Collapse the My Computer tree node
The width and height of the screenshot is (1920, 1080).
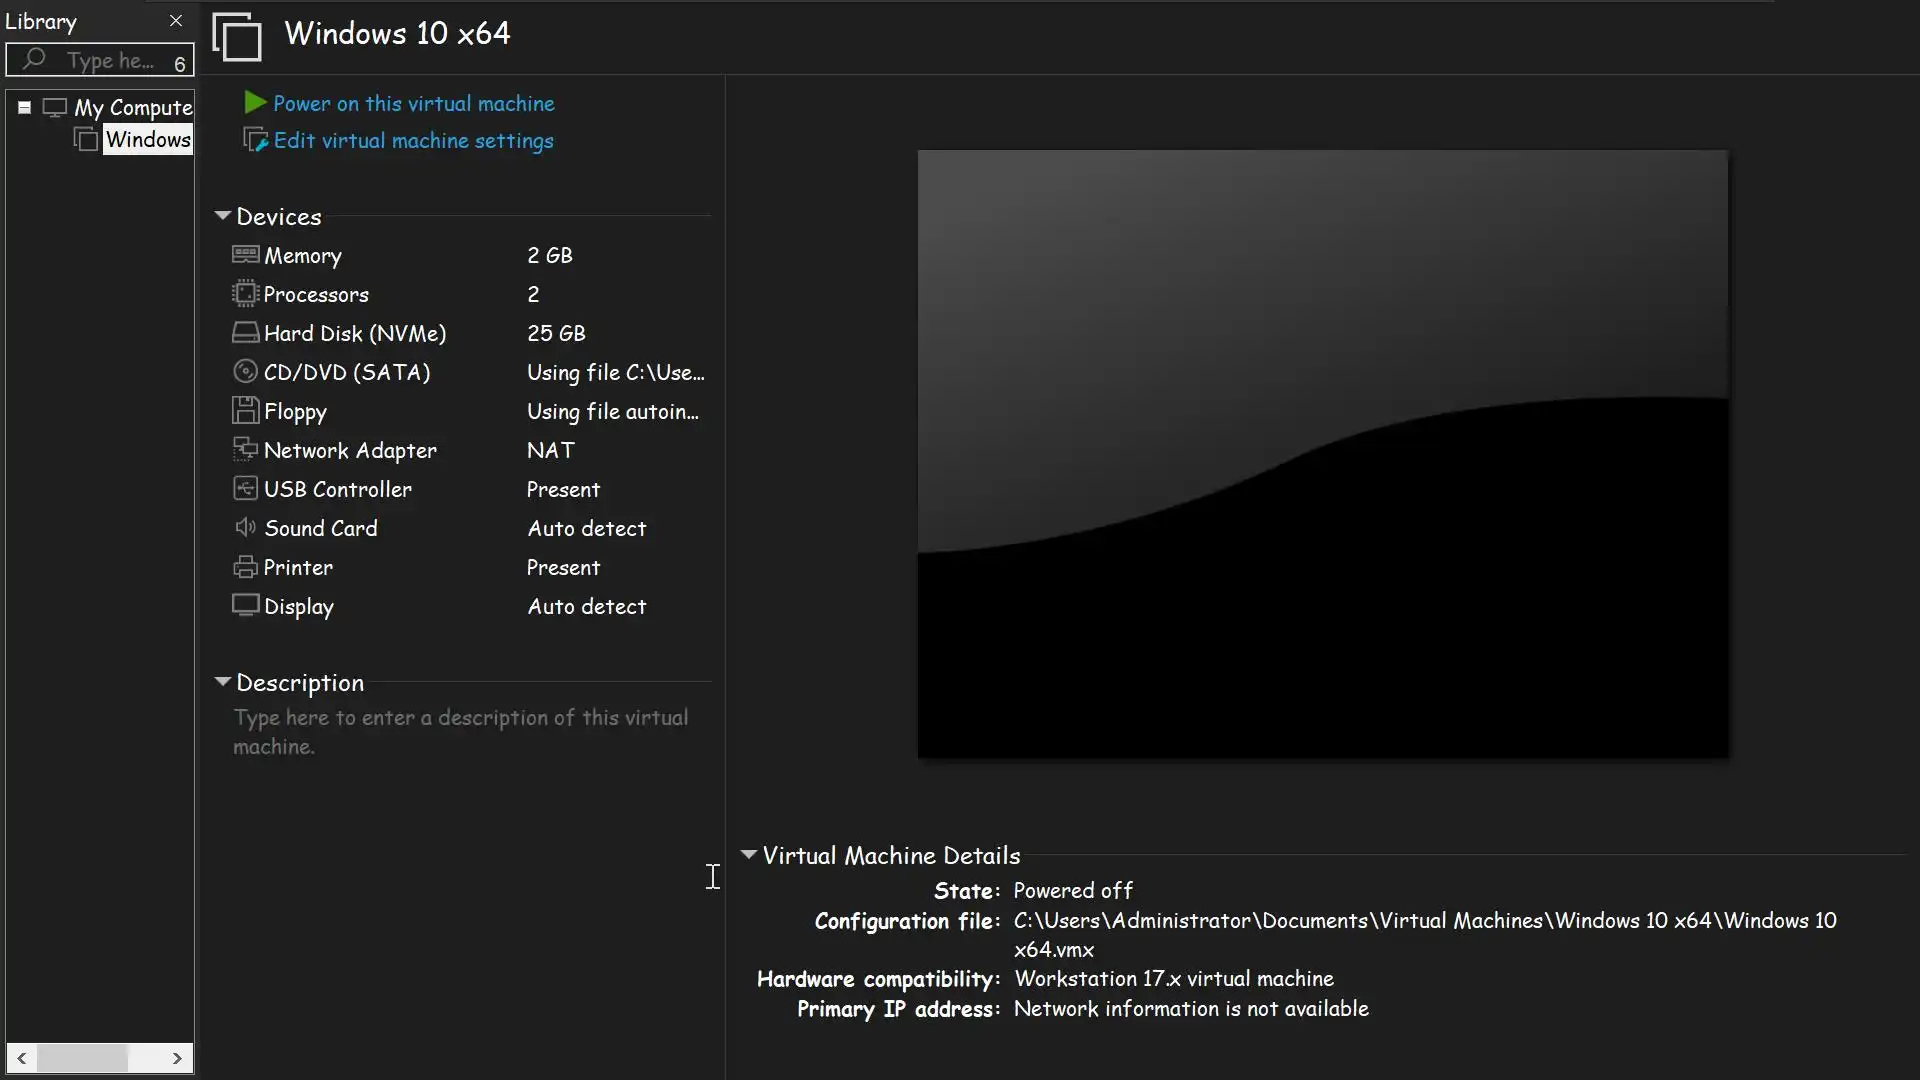click(x=24, y=107)
